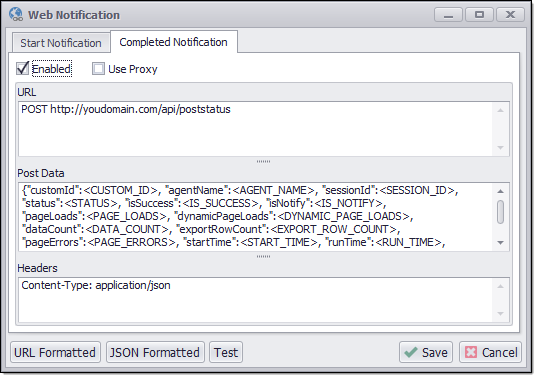Close the Web Notification window
The image size is (537, 378).
coord(510,15)
